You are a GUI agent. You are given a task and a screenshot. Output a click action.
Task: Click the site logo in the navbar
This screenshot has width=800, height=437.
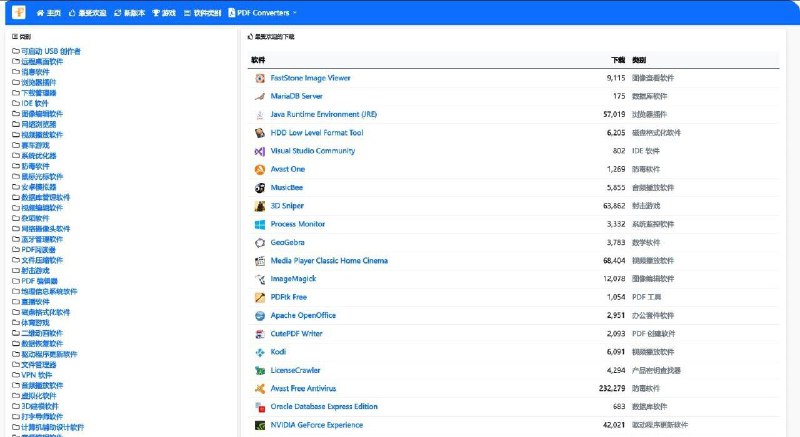18,12
